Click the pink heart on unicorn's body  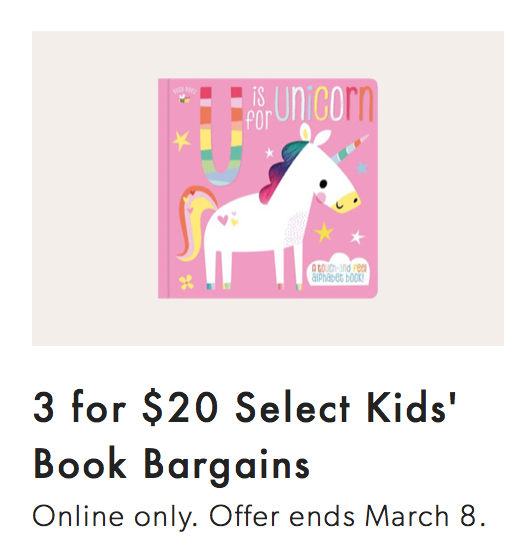(x=223, y=220)
